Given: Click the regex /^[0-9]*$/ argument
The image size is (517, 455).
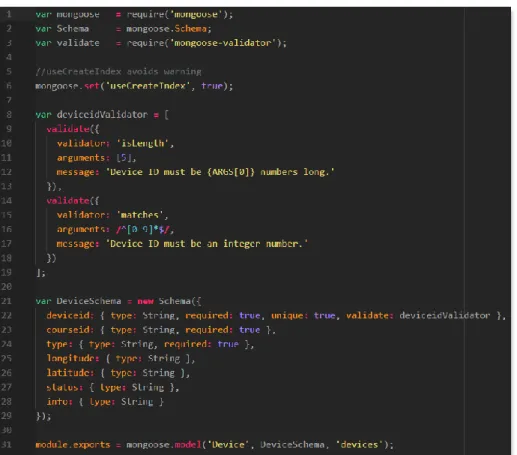Looking at the screenshot, I should [143, 229].
